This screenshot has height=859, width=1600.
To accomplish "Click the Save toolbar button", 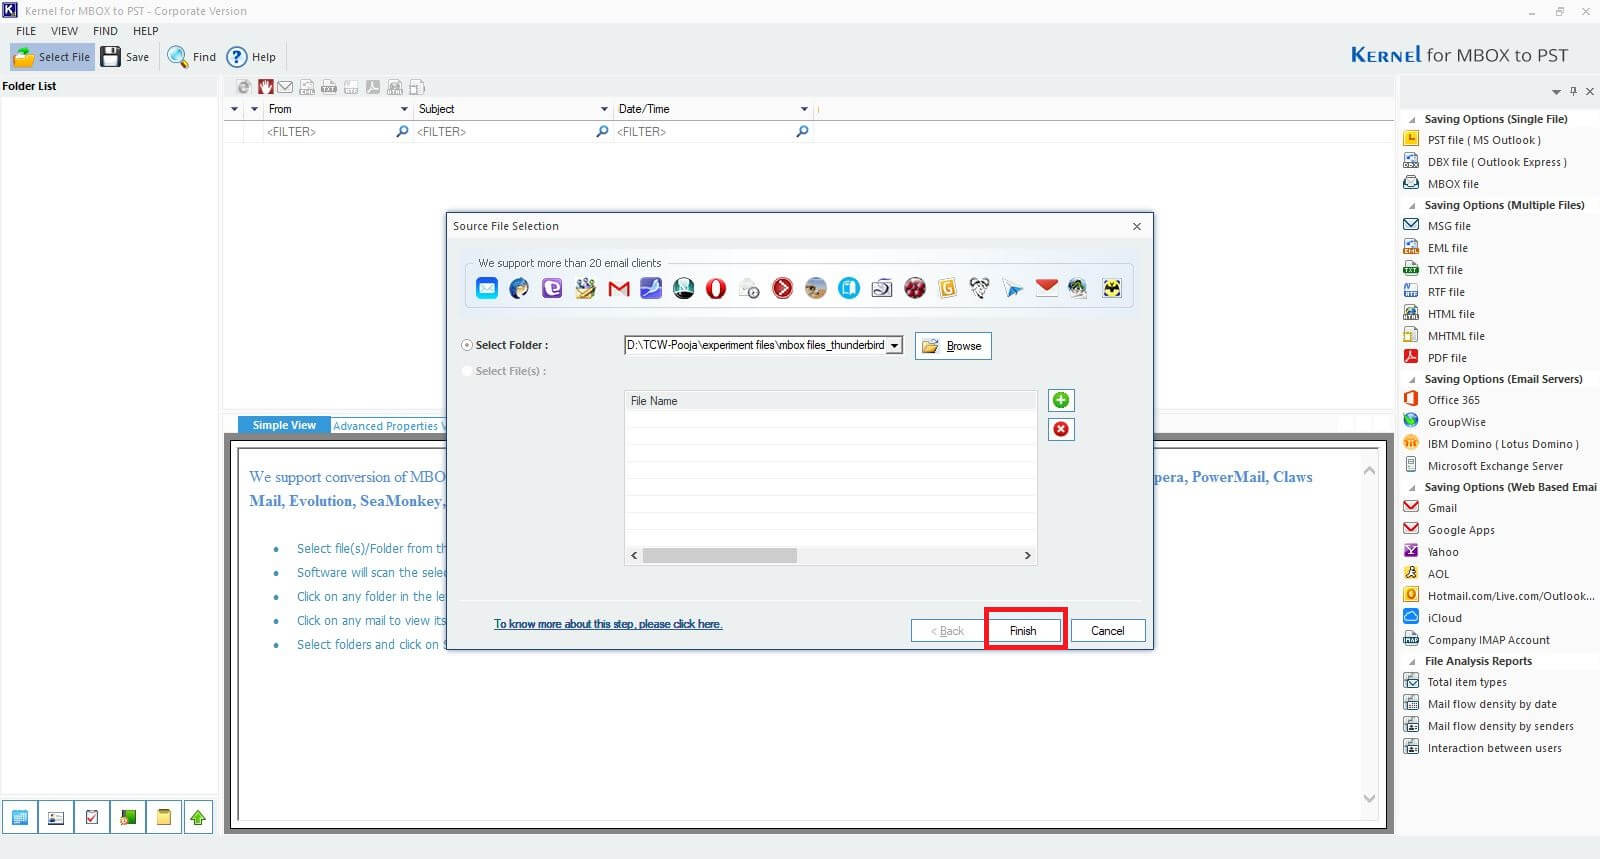I will (x=125, y=57).
